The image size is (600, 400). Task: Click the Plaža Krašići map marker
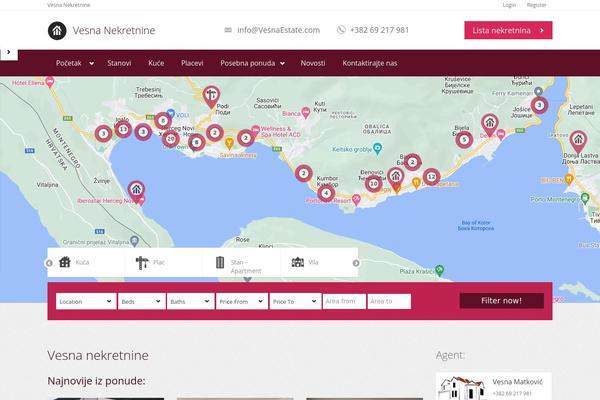[x=440, y=270]
